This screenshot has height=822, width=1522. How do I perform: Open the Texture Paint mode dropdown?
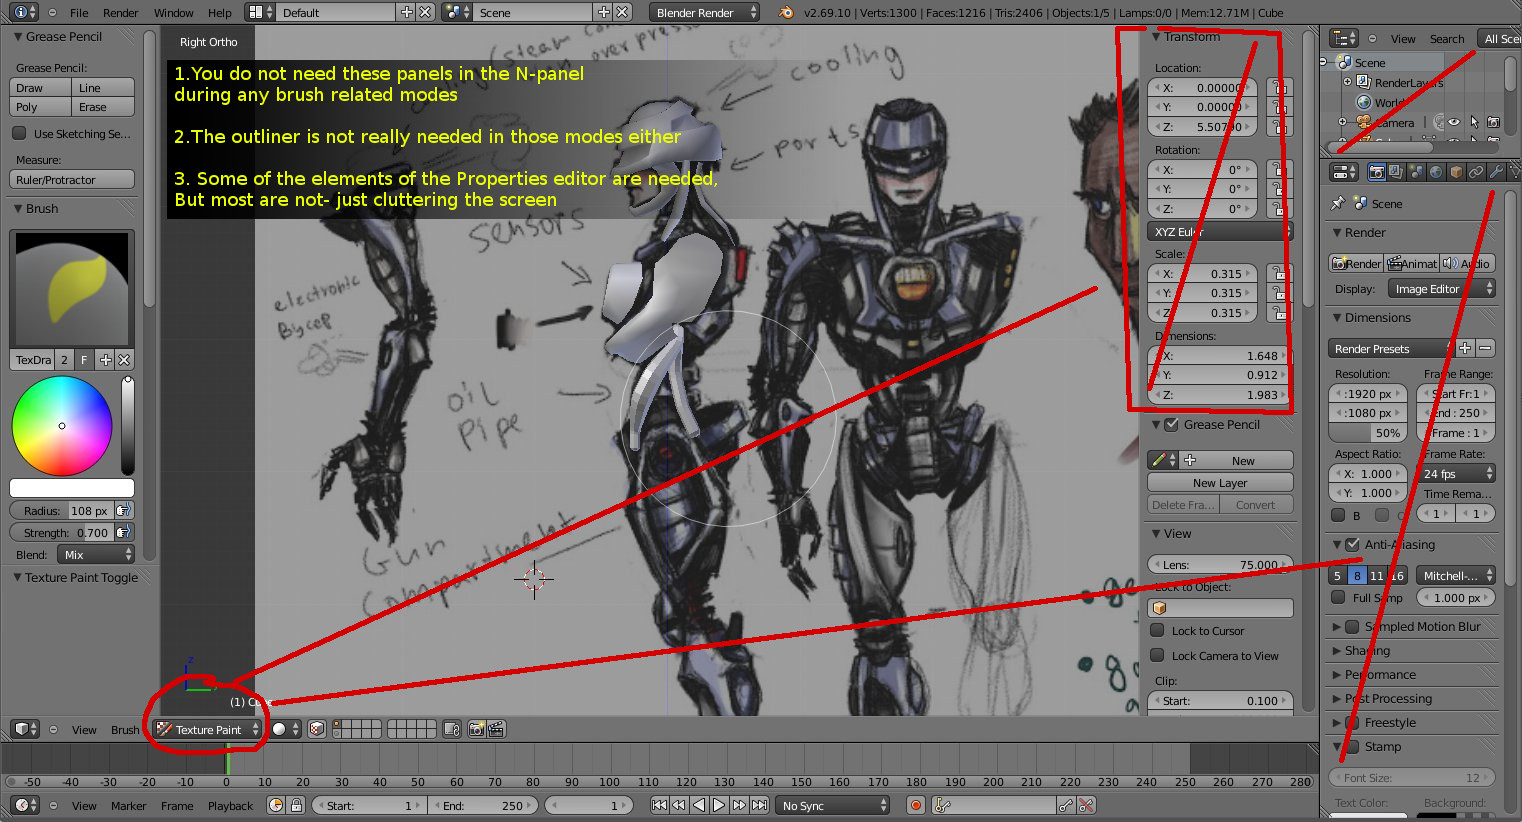coord(208,729)
